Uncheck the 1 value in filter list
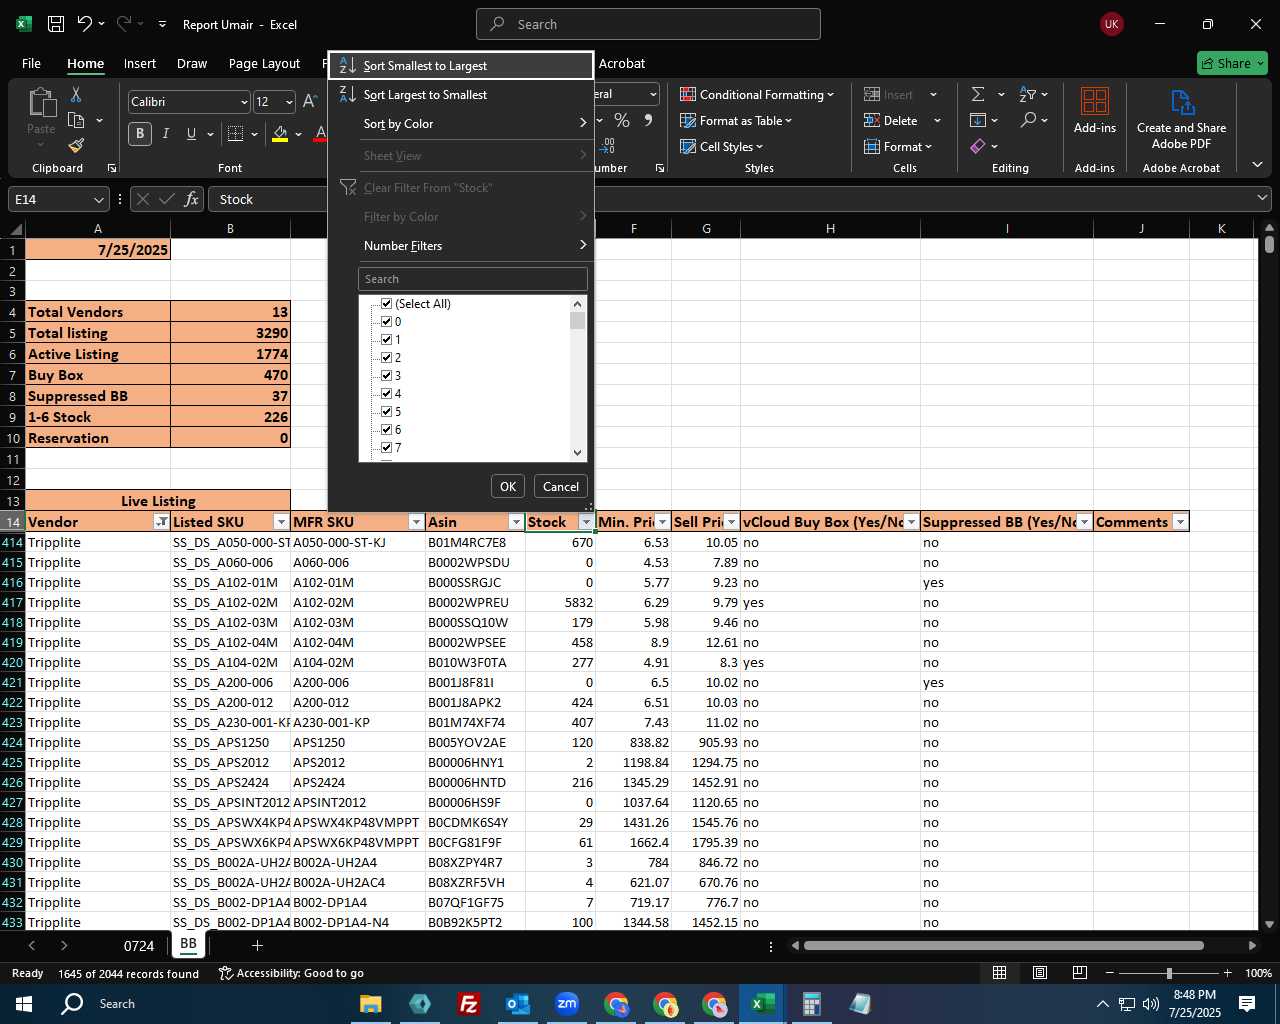 point(387,340)
